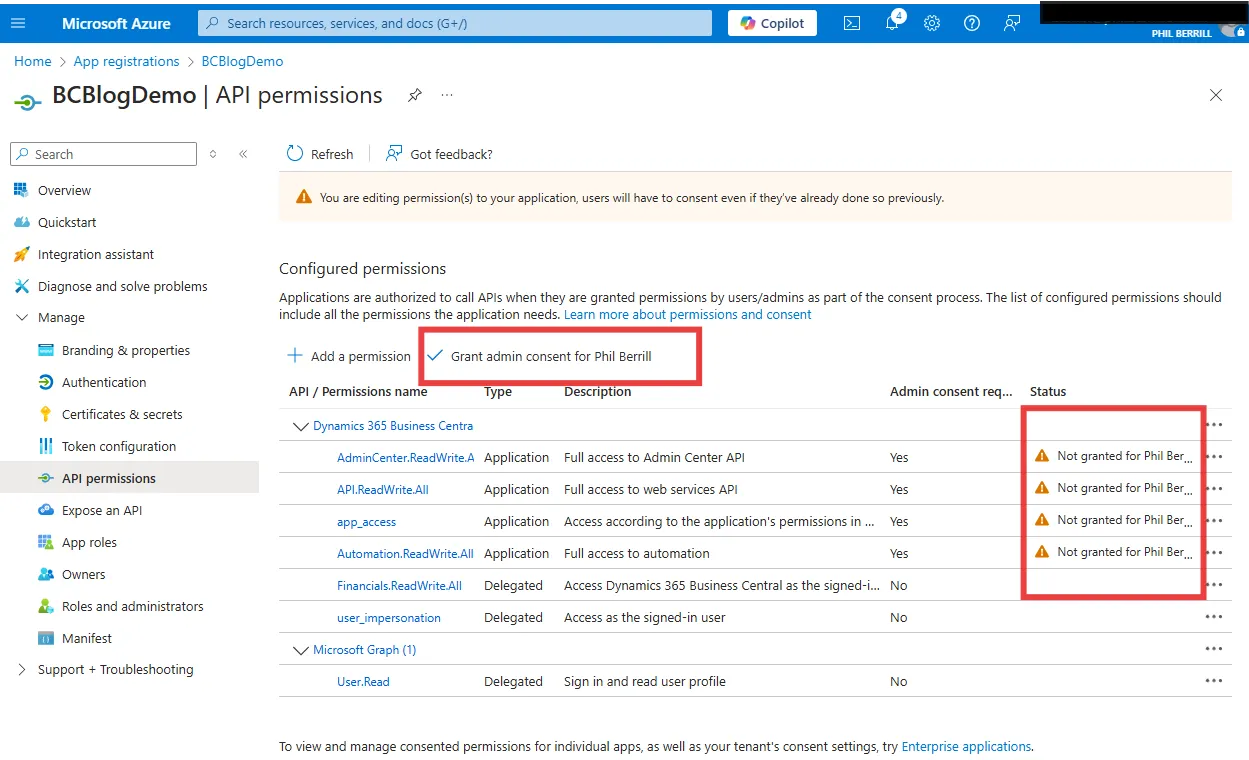Open the app_access permission
The height and width of the screenshot is (760, 1249).
click(x=366, y=522)
